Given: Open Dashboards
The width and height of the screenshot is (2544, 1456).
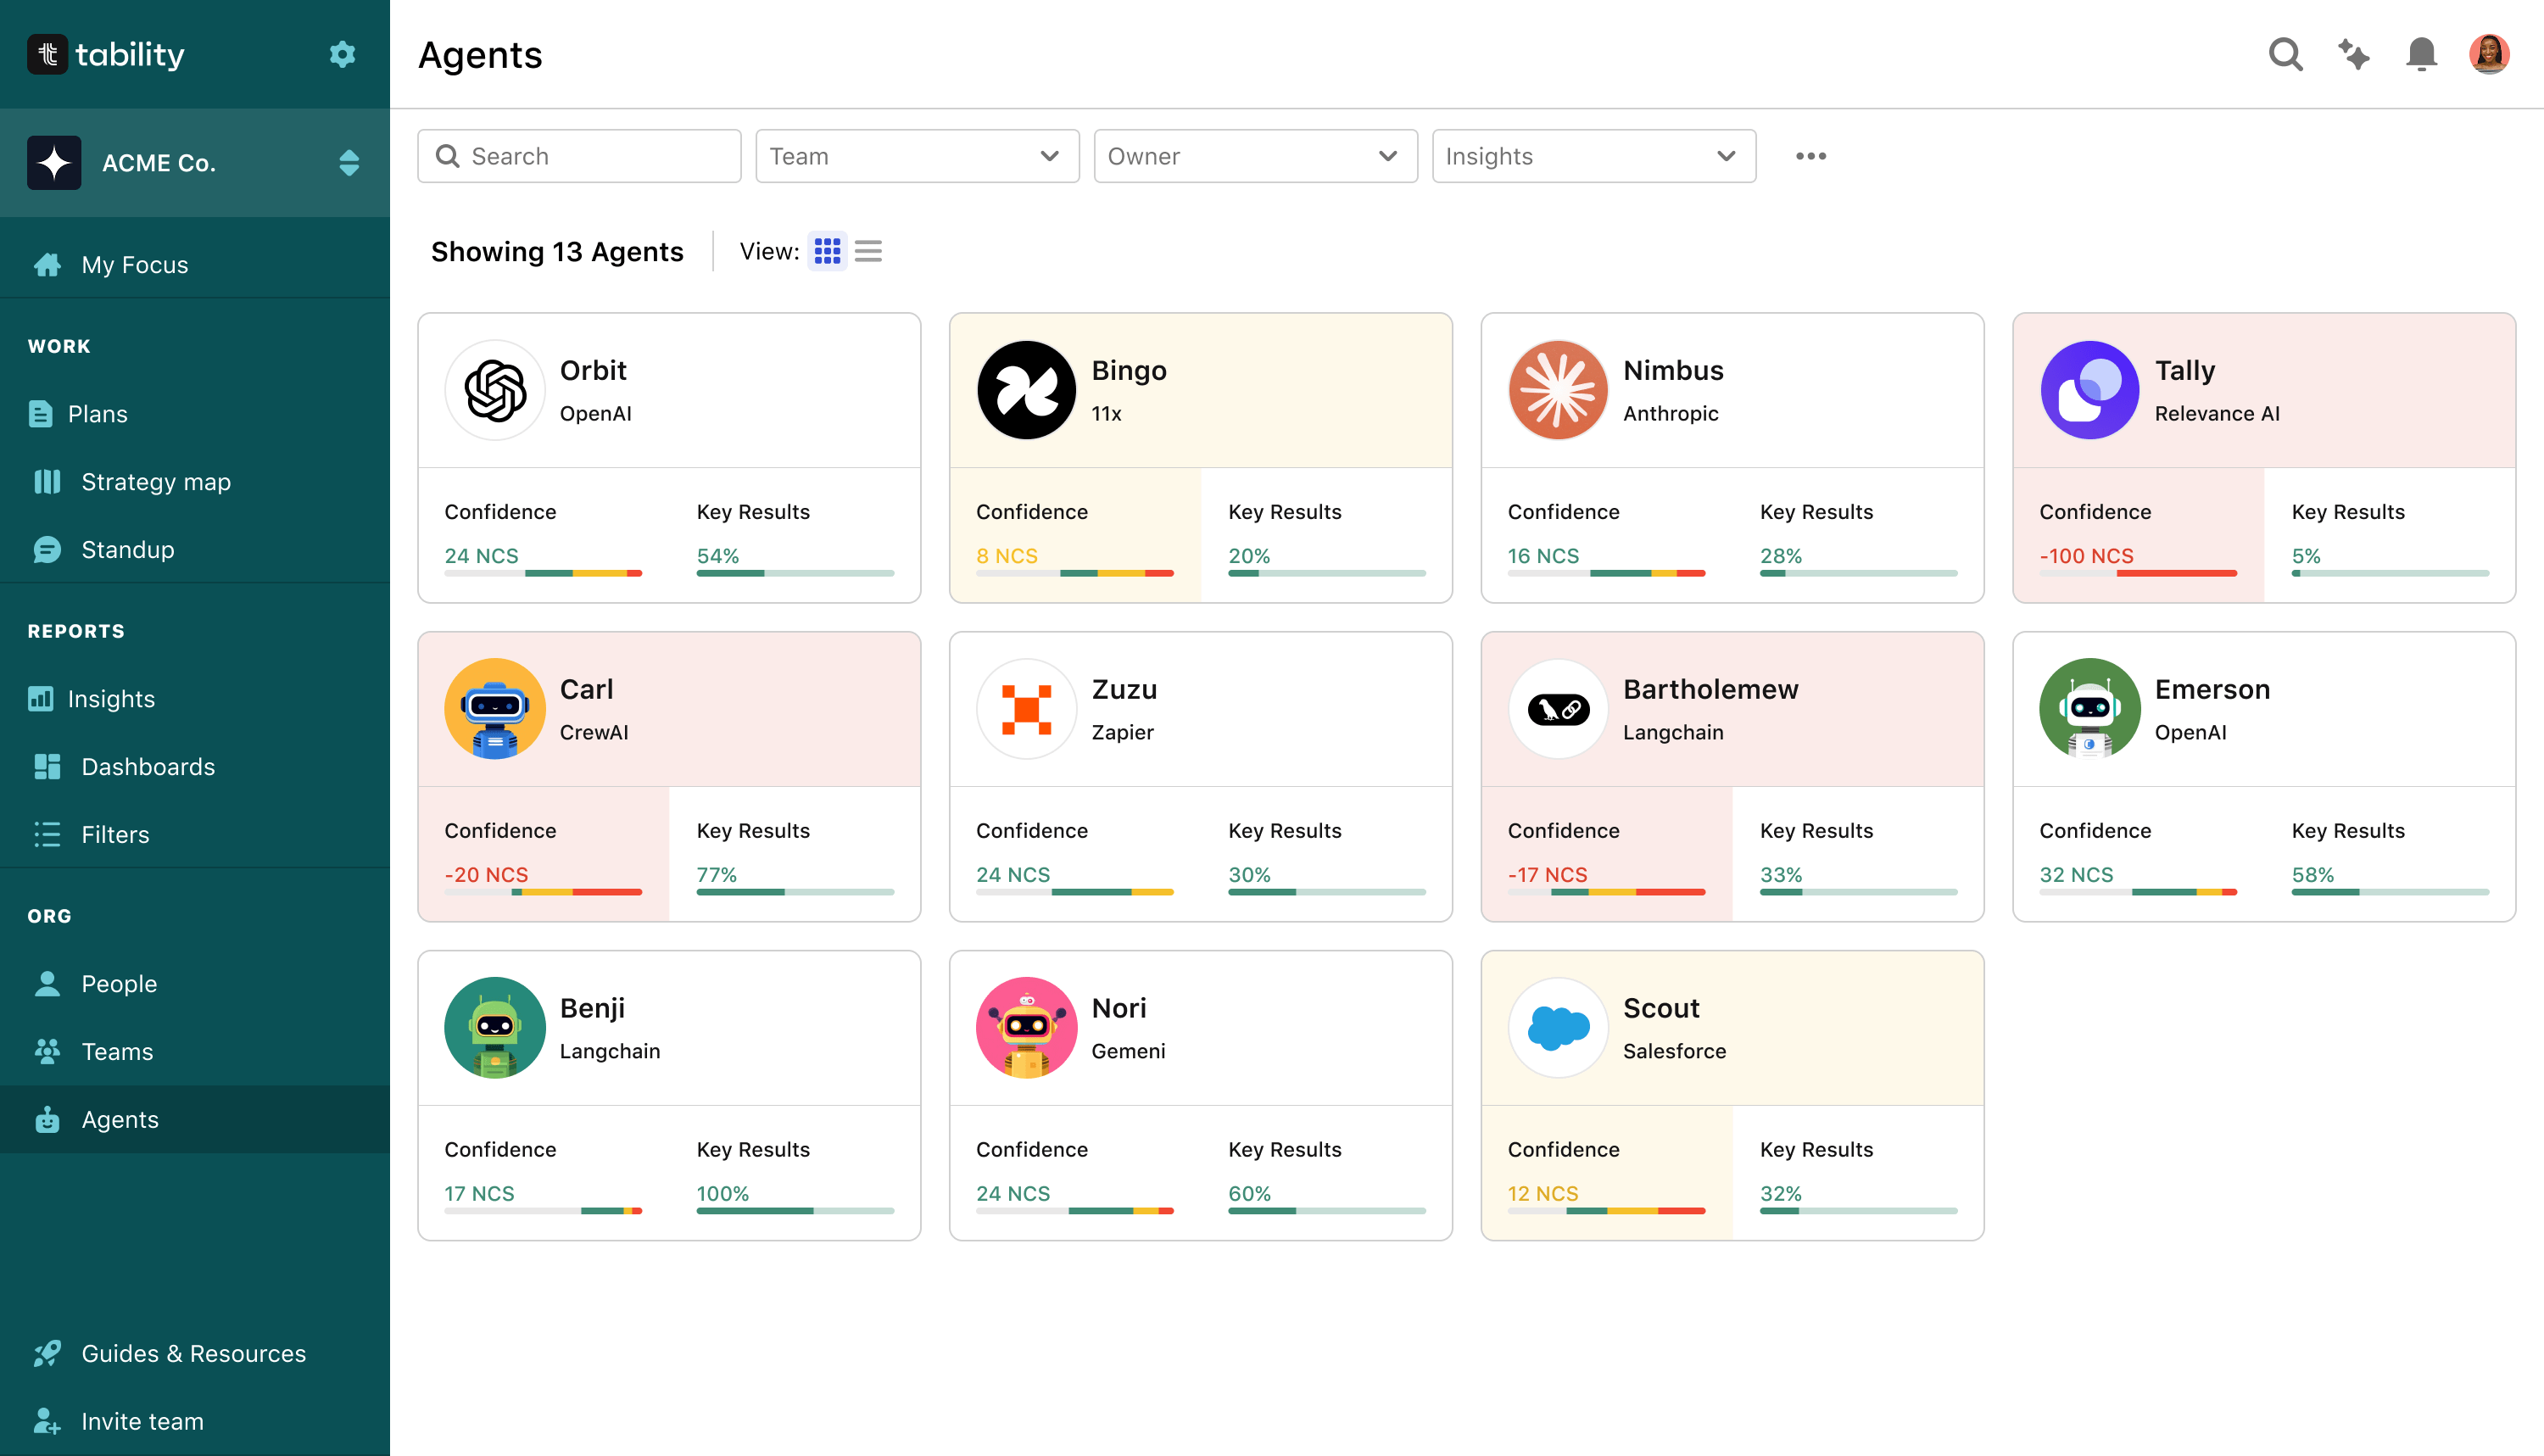Looking at the screenshot, I should point(195,766).
